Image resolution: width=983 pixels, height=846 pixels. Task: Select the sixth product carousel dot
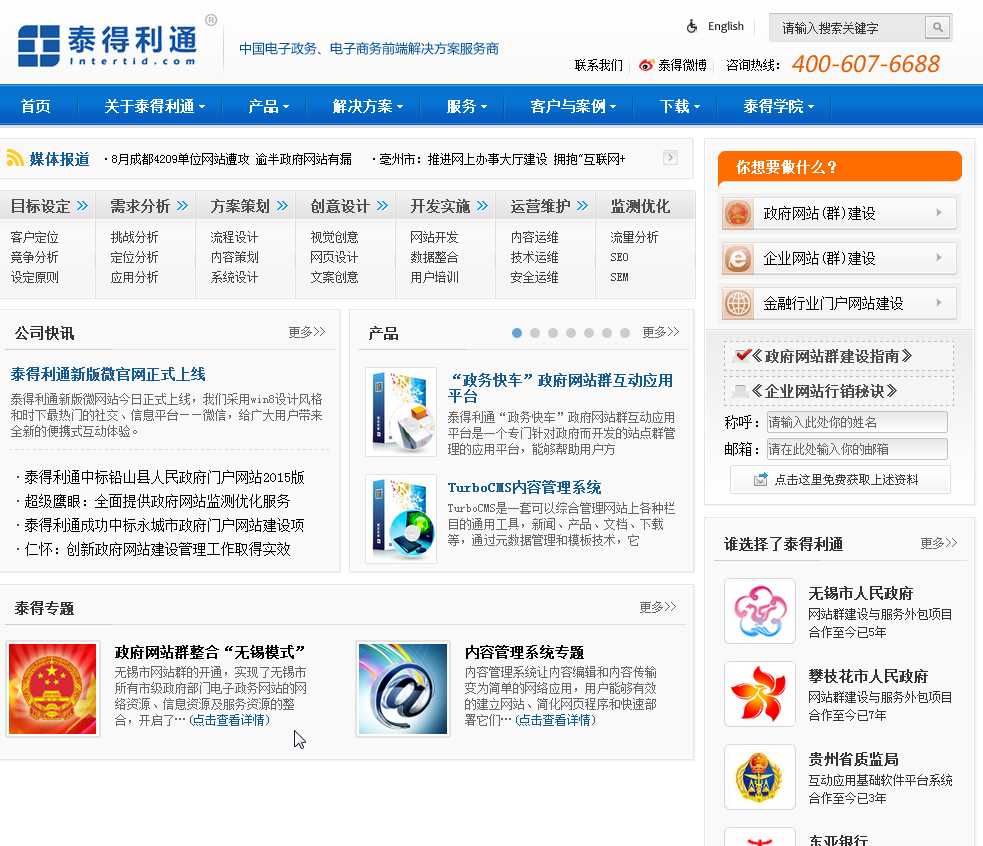(x=607, y=333)
